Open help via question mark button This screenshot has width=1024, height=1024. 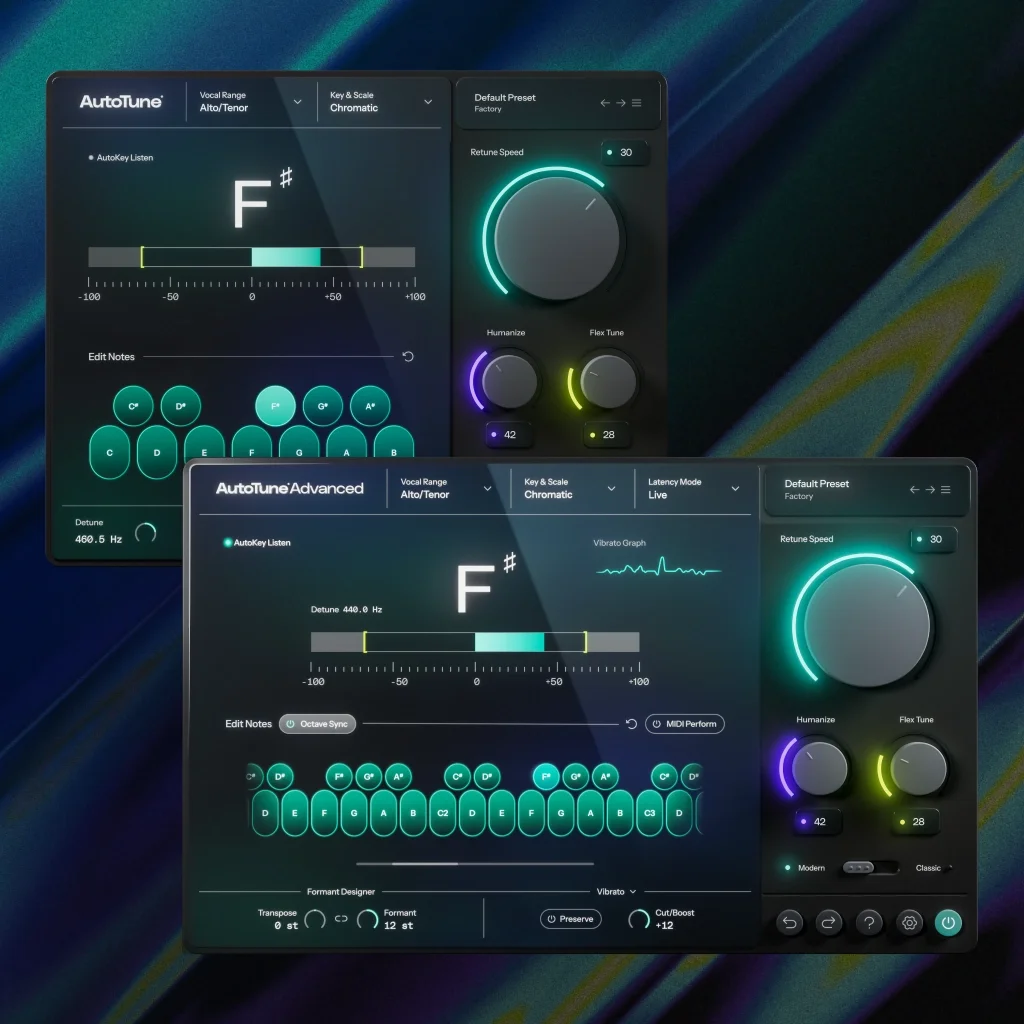pos(869,922)
